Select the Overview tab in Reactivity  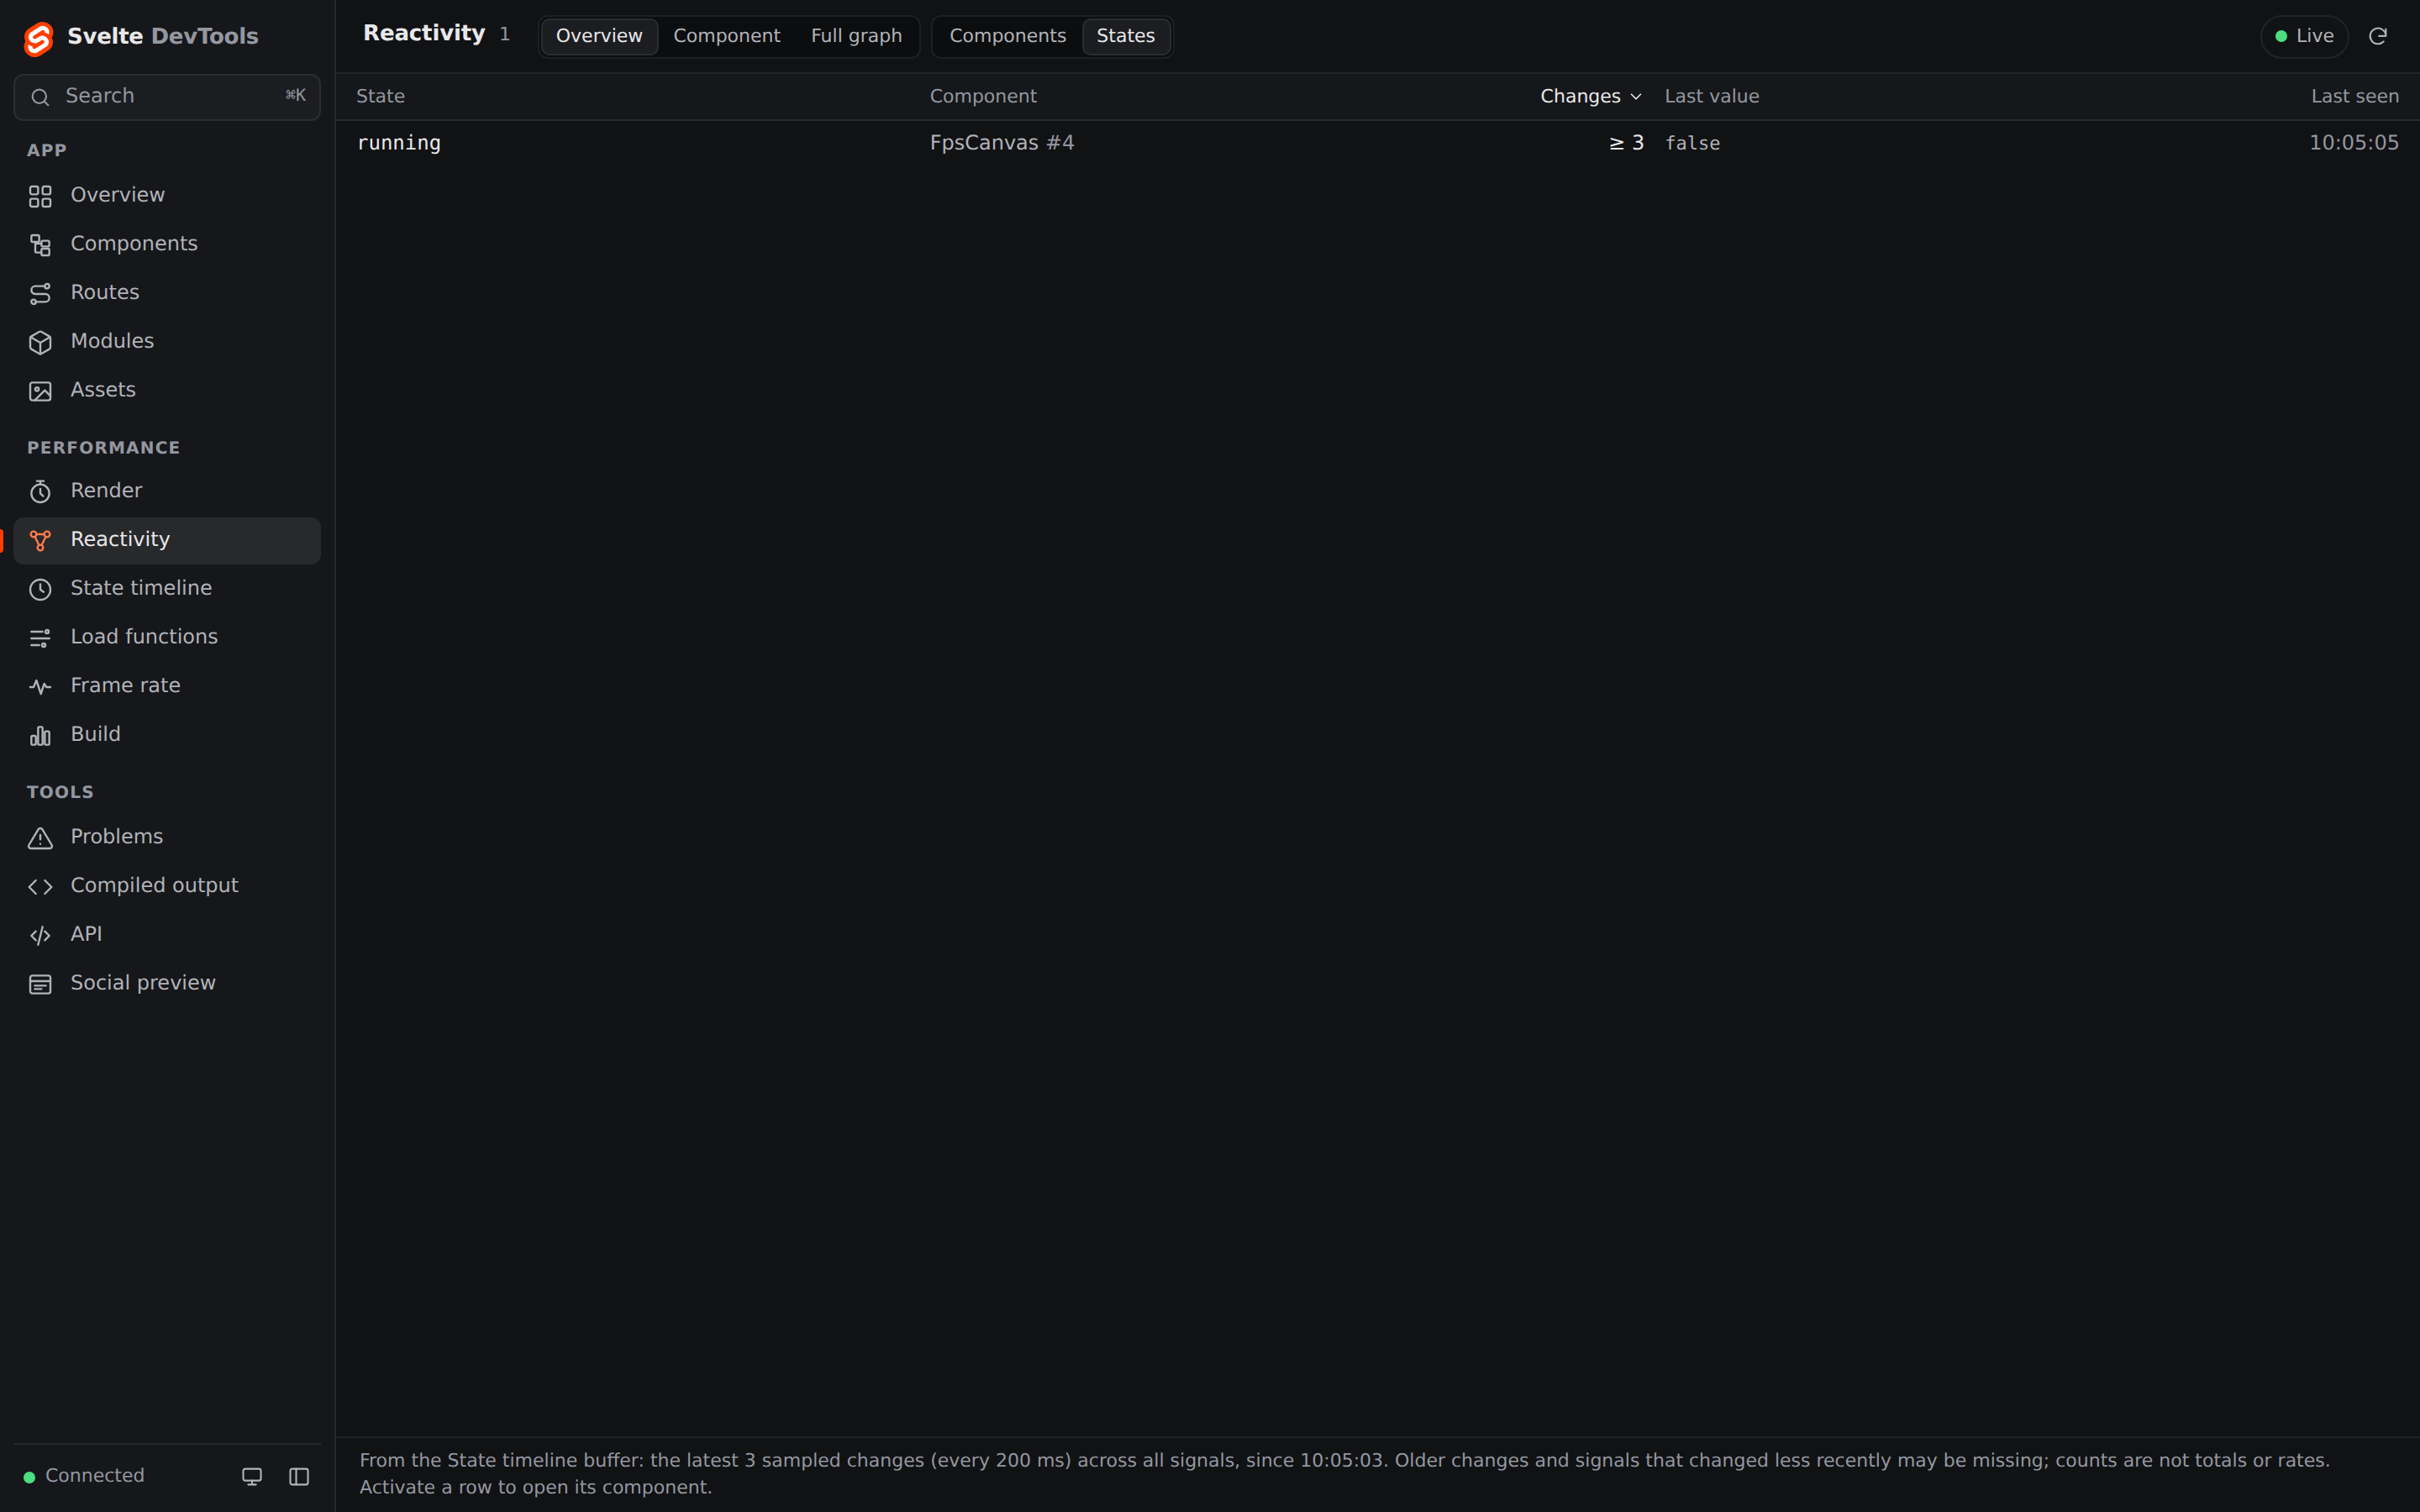[x=599, y=36]
